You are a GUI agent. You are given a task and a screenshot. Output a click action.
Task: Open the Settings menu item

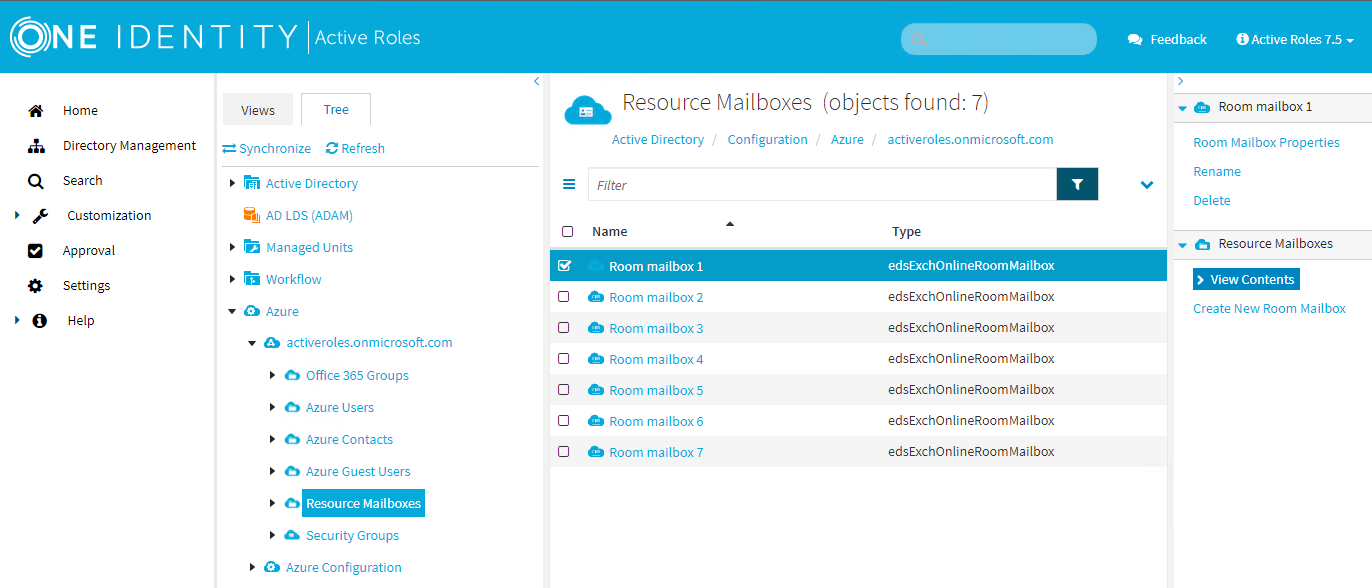[86, 285]
